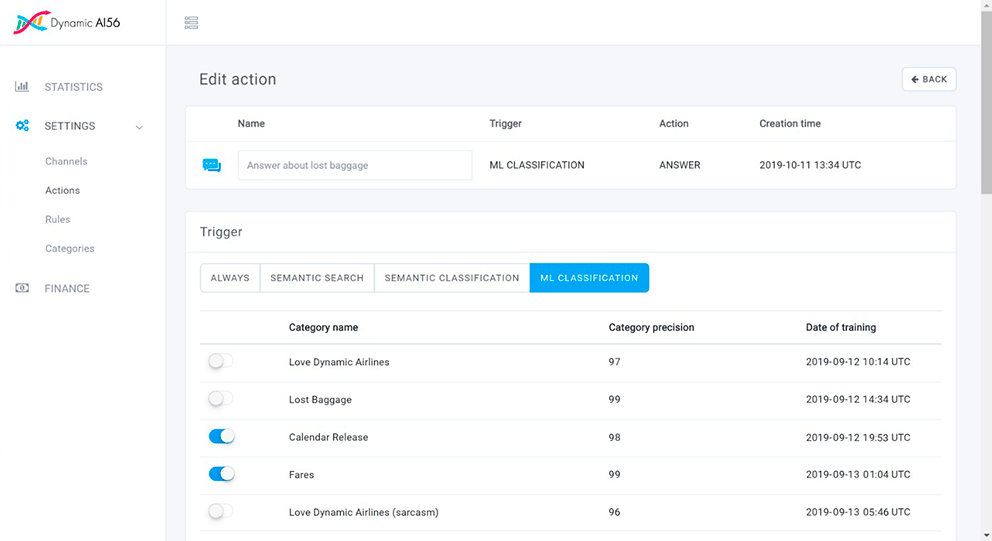Enable Love Dynamic Airlines (sarcasm) toggle
Screen dimensions: 992x541
[221, 511]
